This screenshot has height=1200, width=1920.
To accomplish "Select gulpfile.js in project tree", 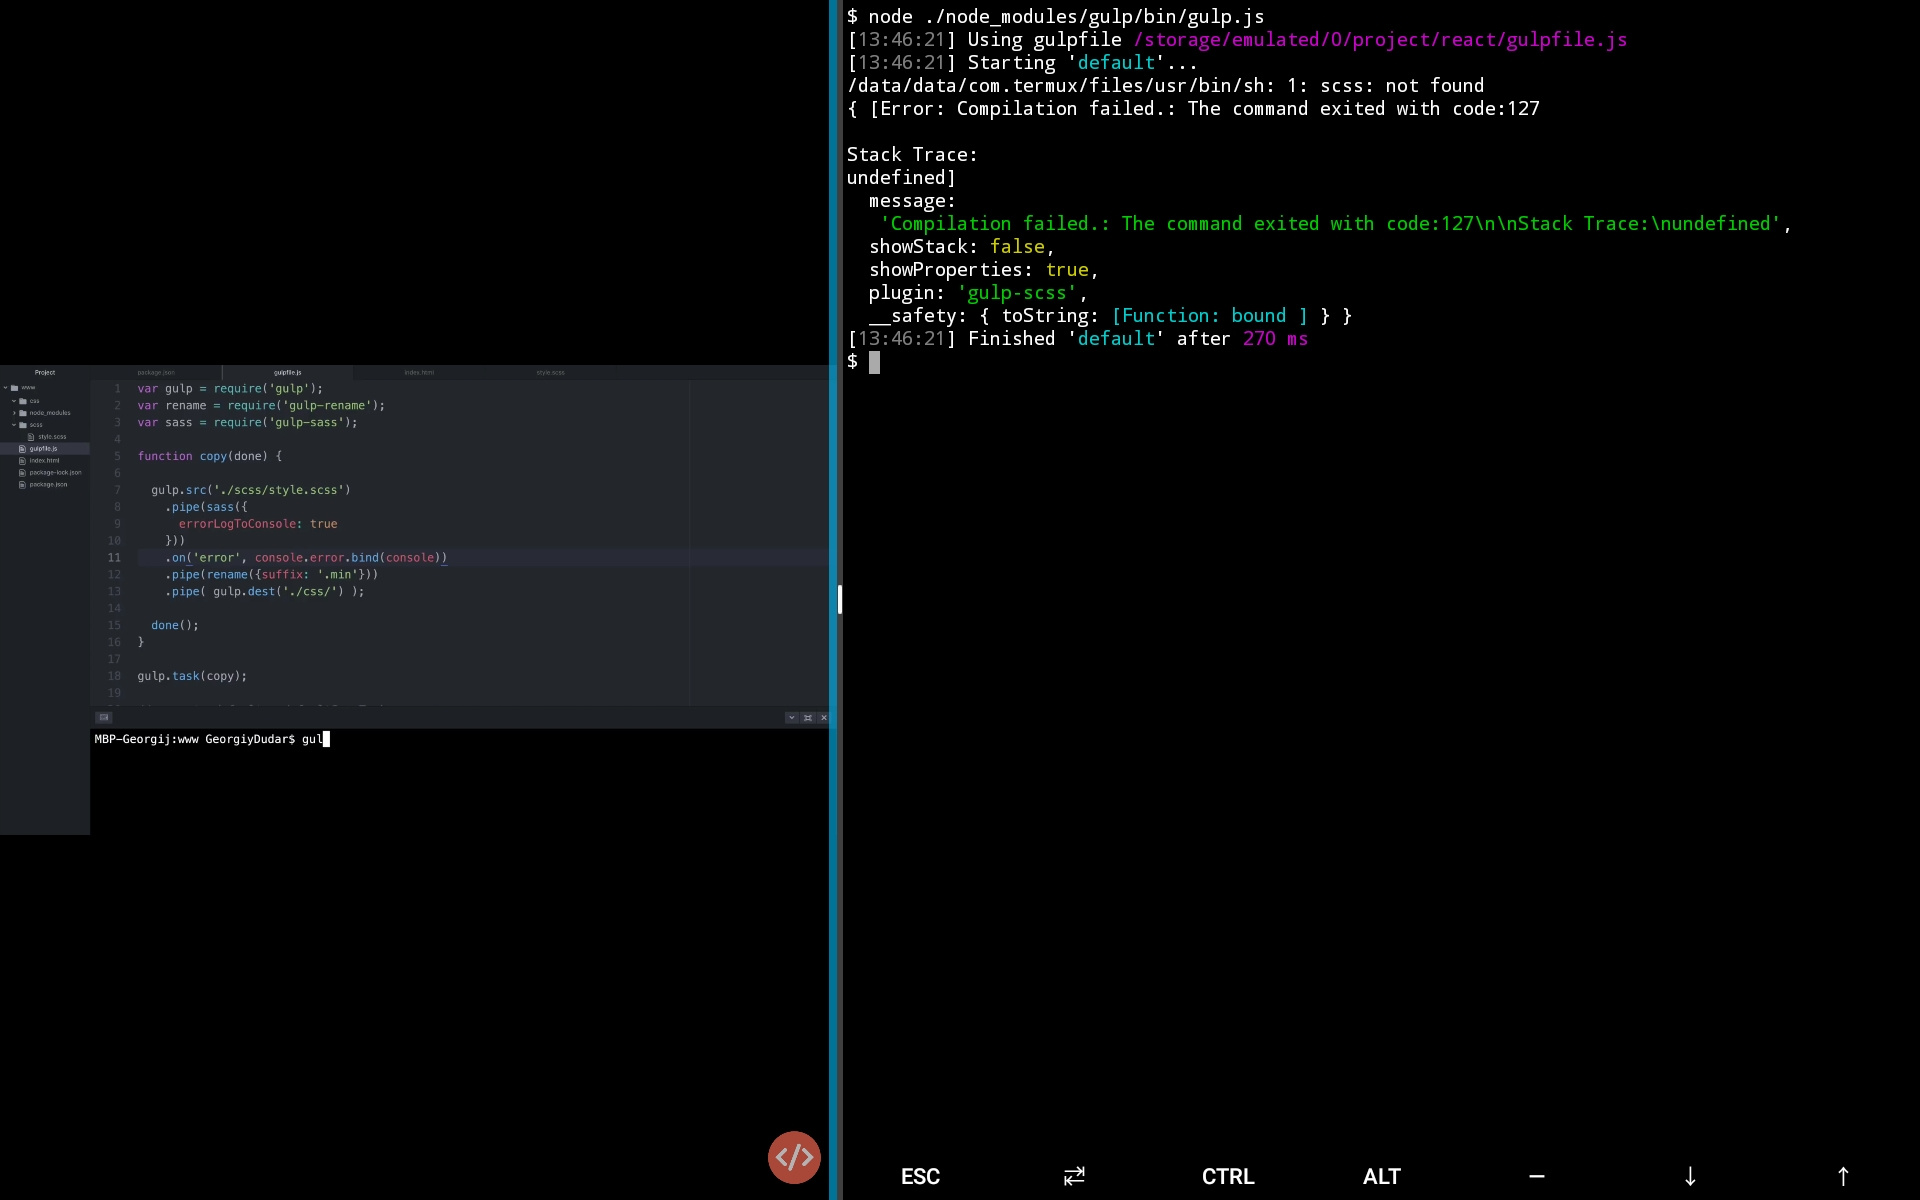I will (43, 449).
